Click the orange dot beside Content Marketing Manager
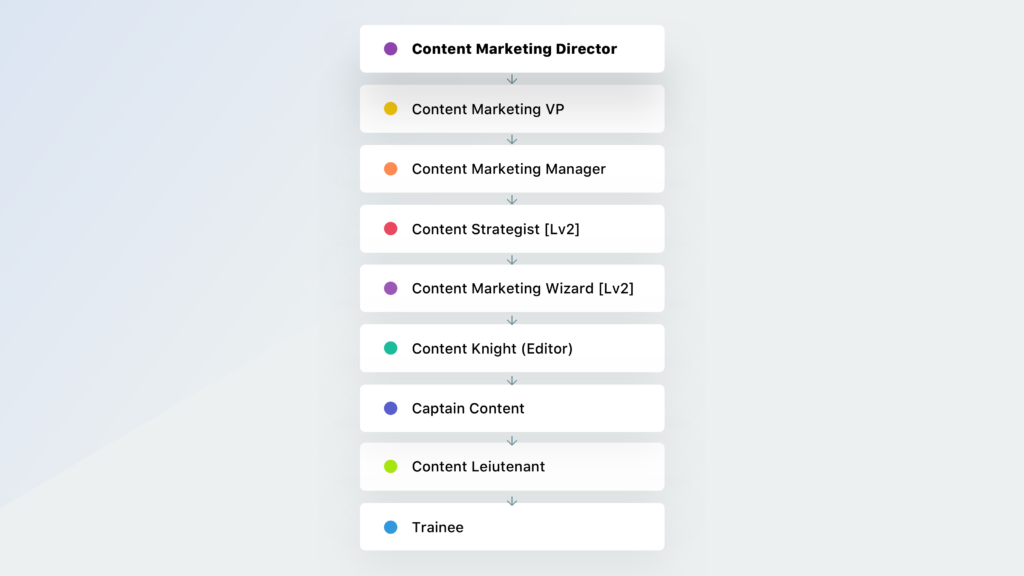The width and height of the screenshot is (1024, 576). click(x=391, y=169)
